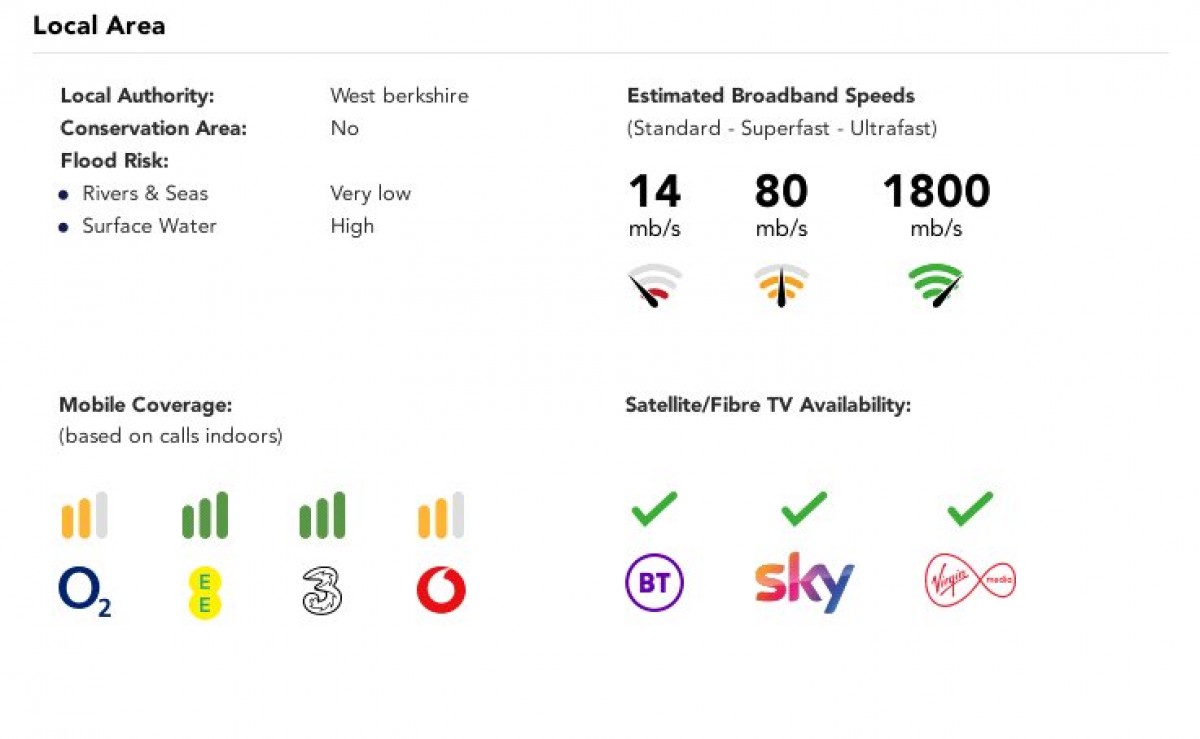Select the Sky logo
1200x739 pixels.
tap(804, 582)
